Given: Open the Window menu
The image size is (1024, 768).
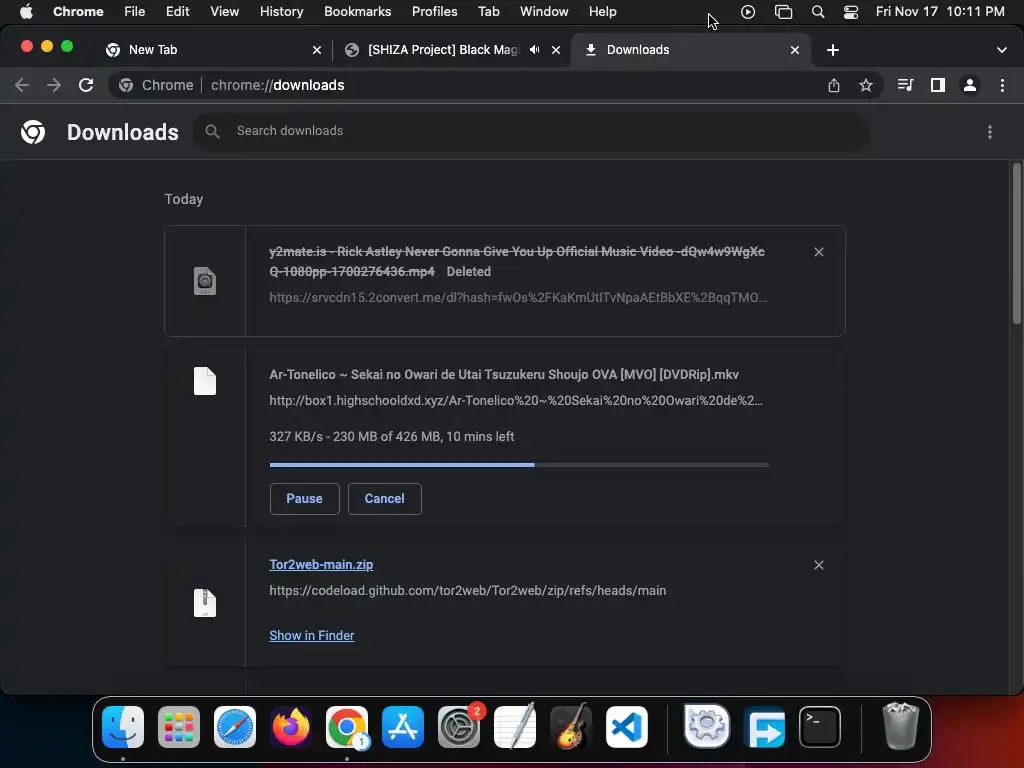Looking at the screenshot, I should (x=544, y=11).
